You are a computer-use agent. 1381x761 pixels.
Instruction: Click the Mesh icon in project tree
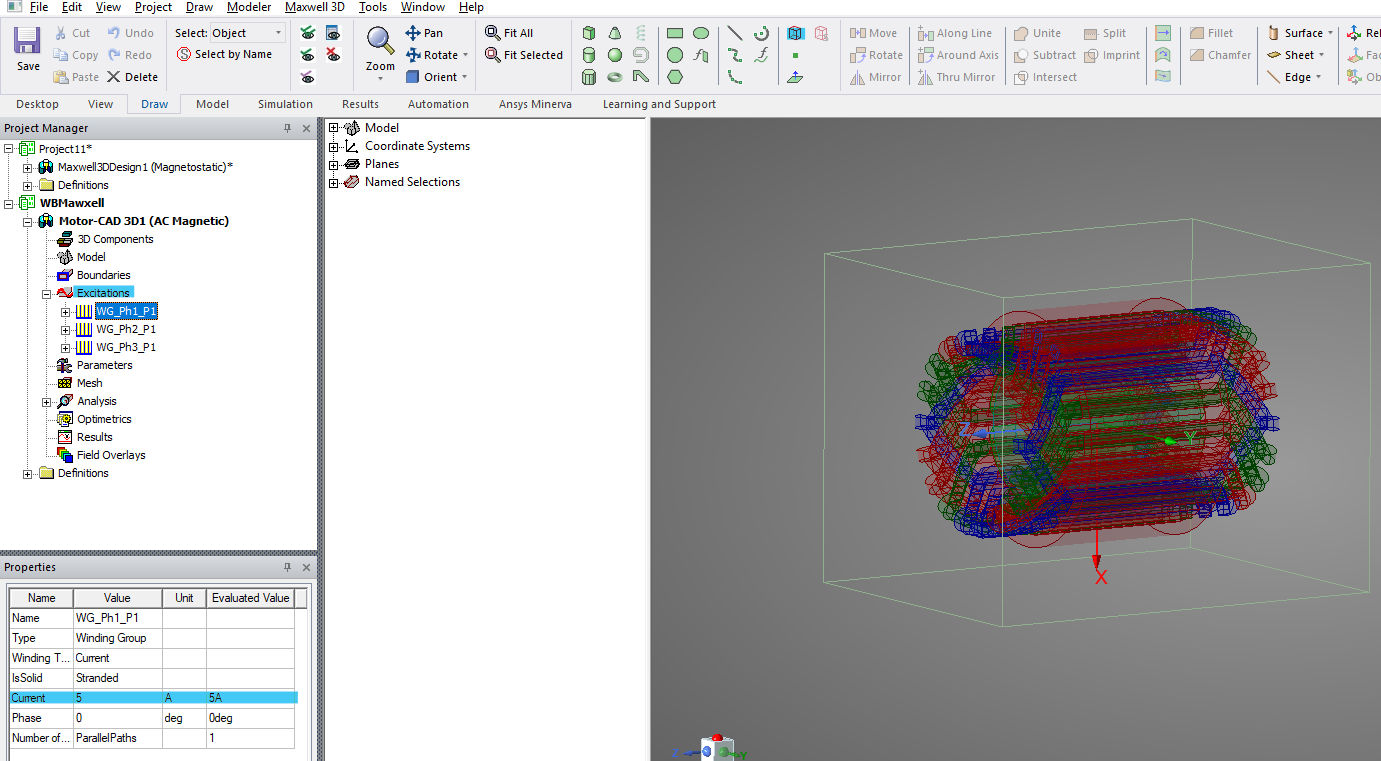65,383
